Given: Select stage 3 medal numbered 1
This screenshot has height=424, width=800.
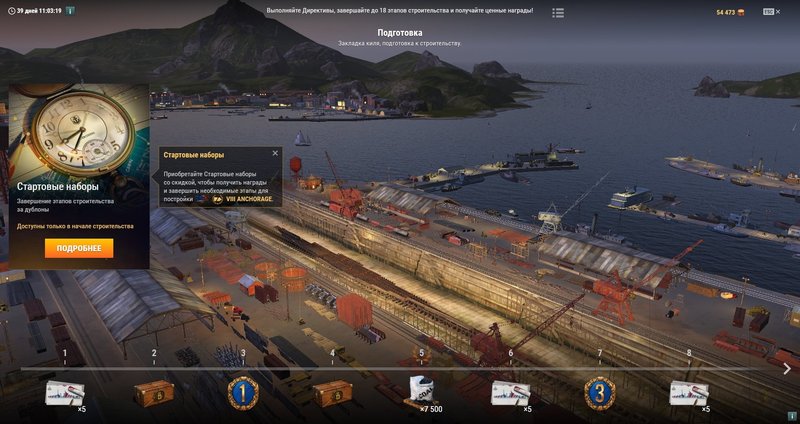Looking at the screenshot, I should coord(243,393).
